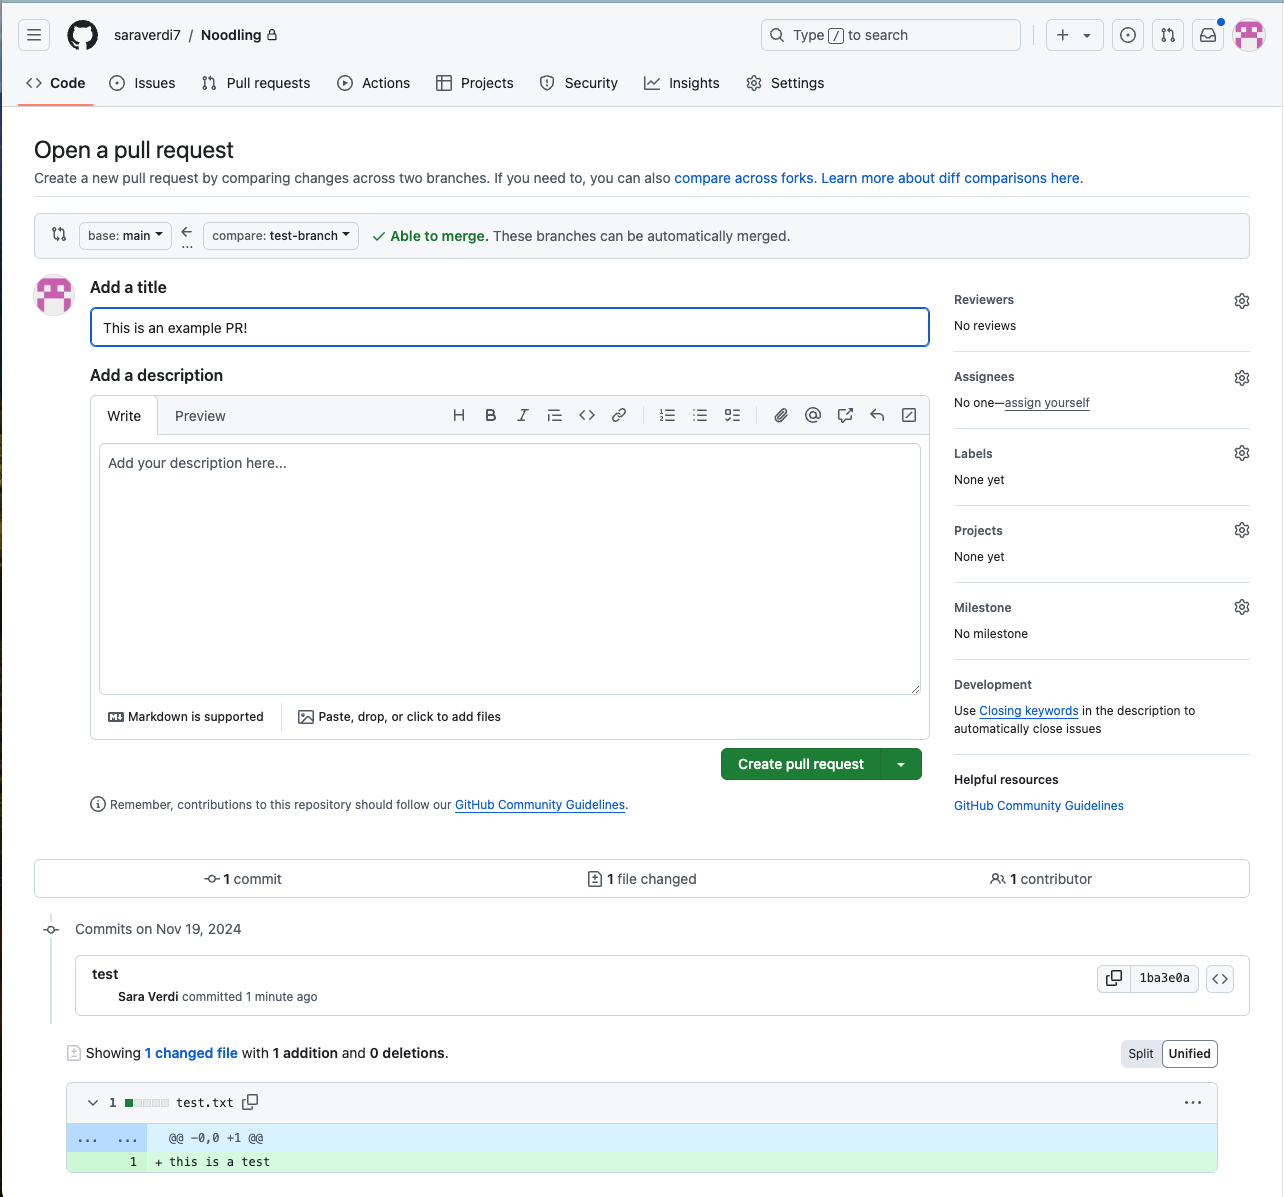Switch to the Preview tab

(200, 416)
